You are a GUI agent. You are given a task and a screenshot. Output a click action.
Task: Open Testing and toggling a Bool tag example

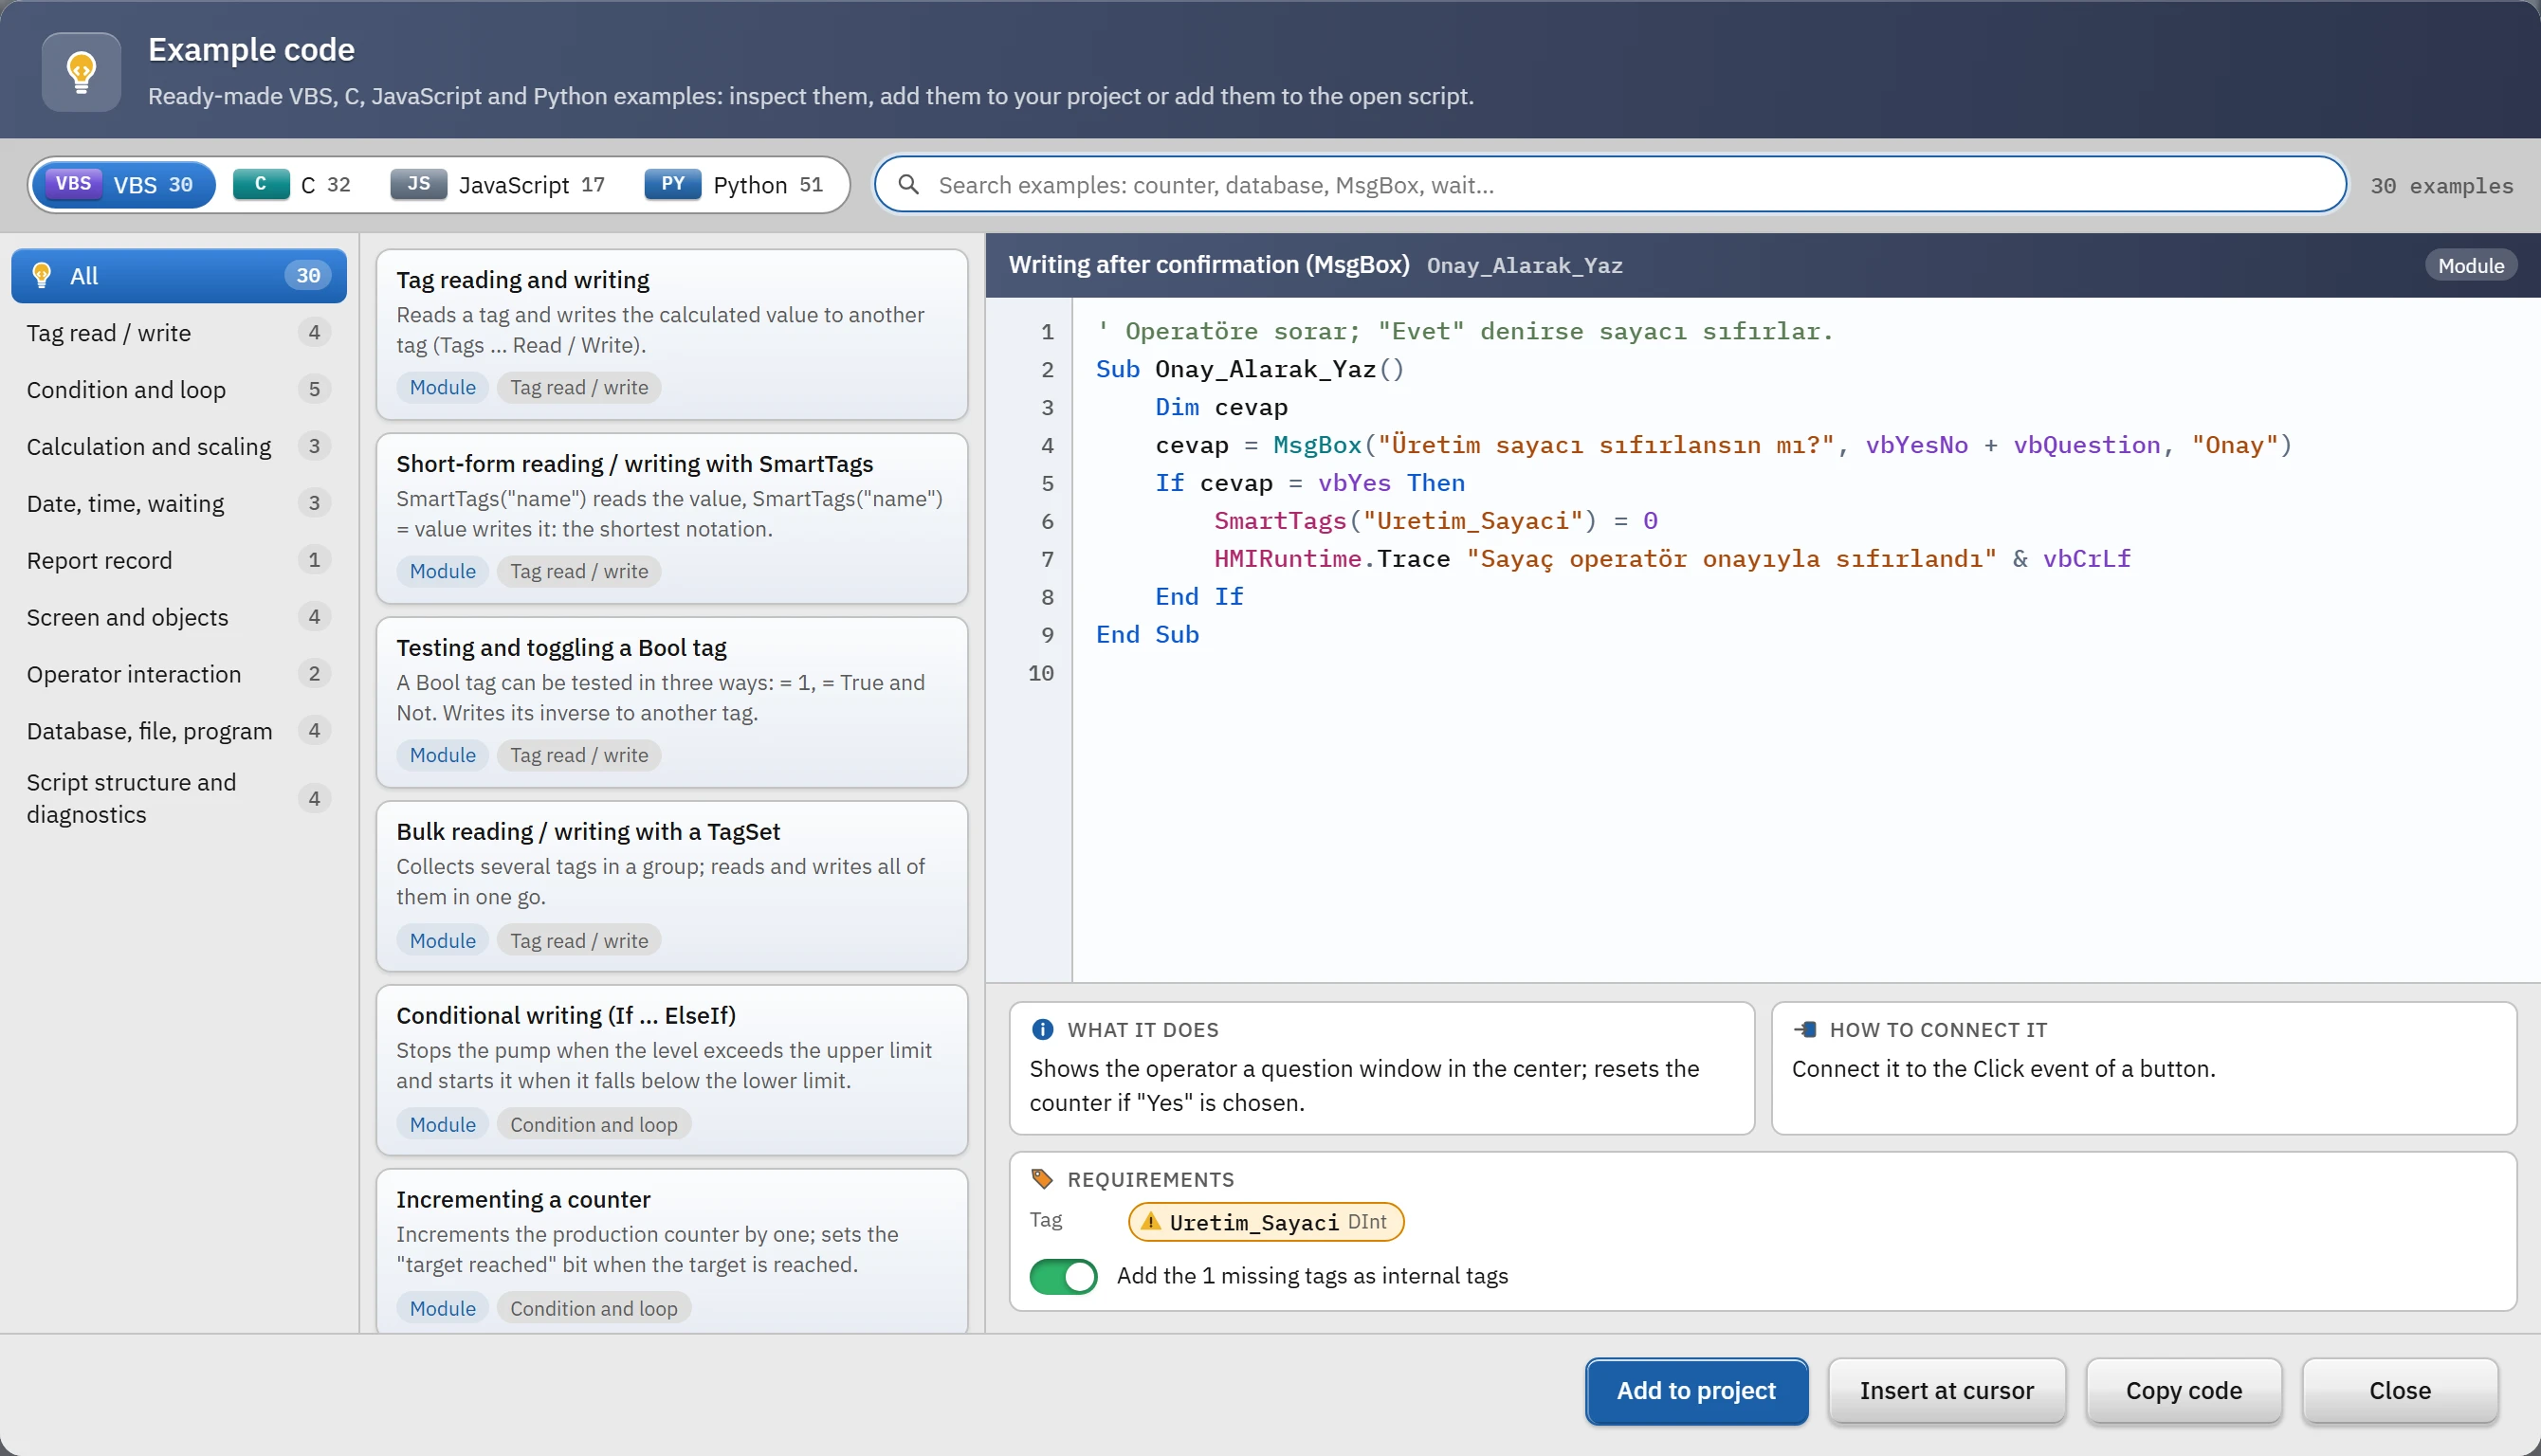[x=672, y=702]
